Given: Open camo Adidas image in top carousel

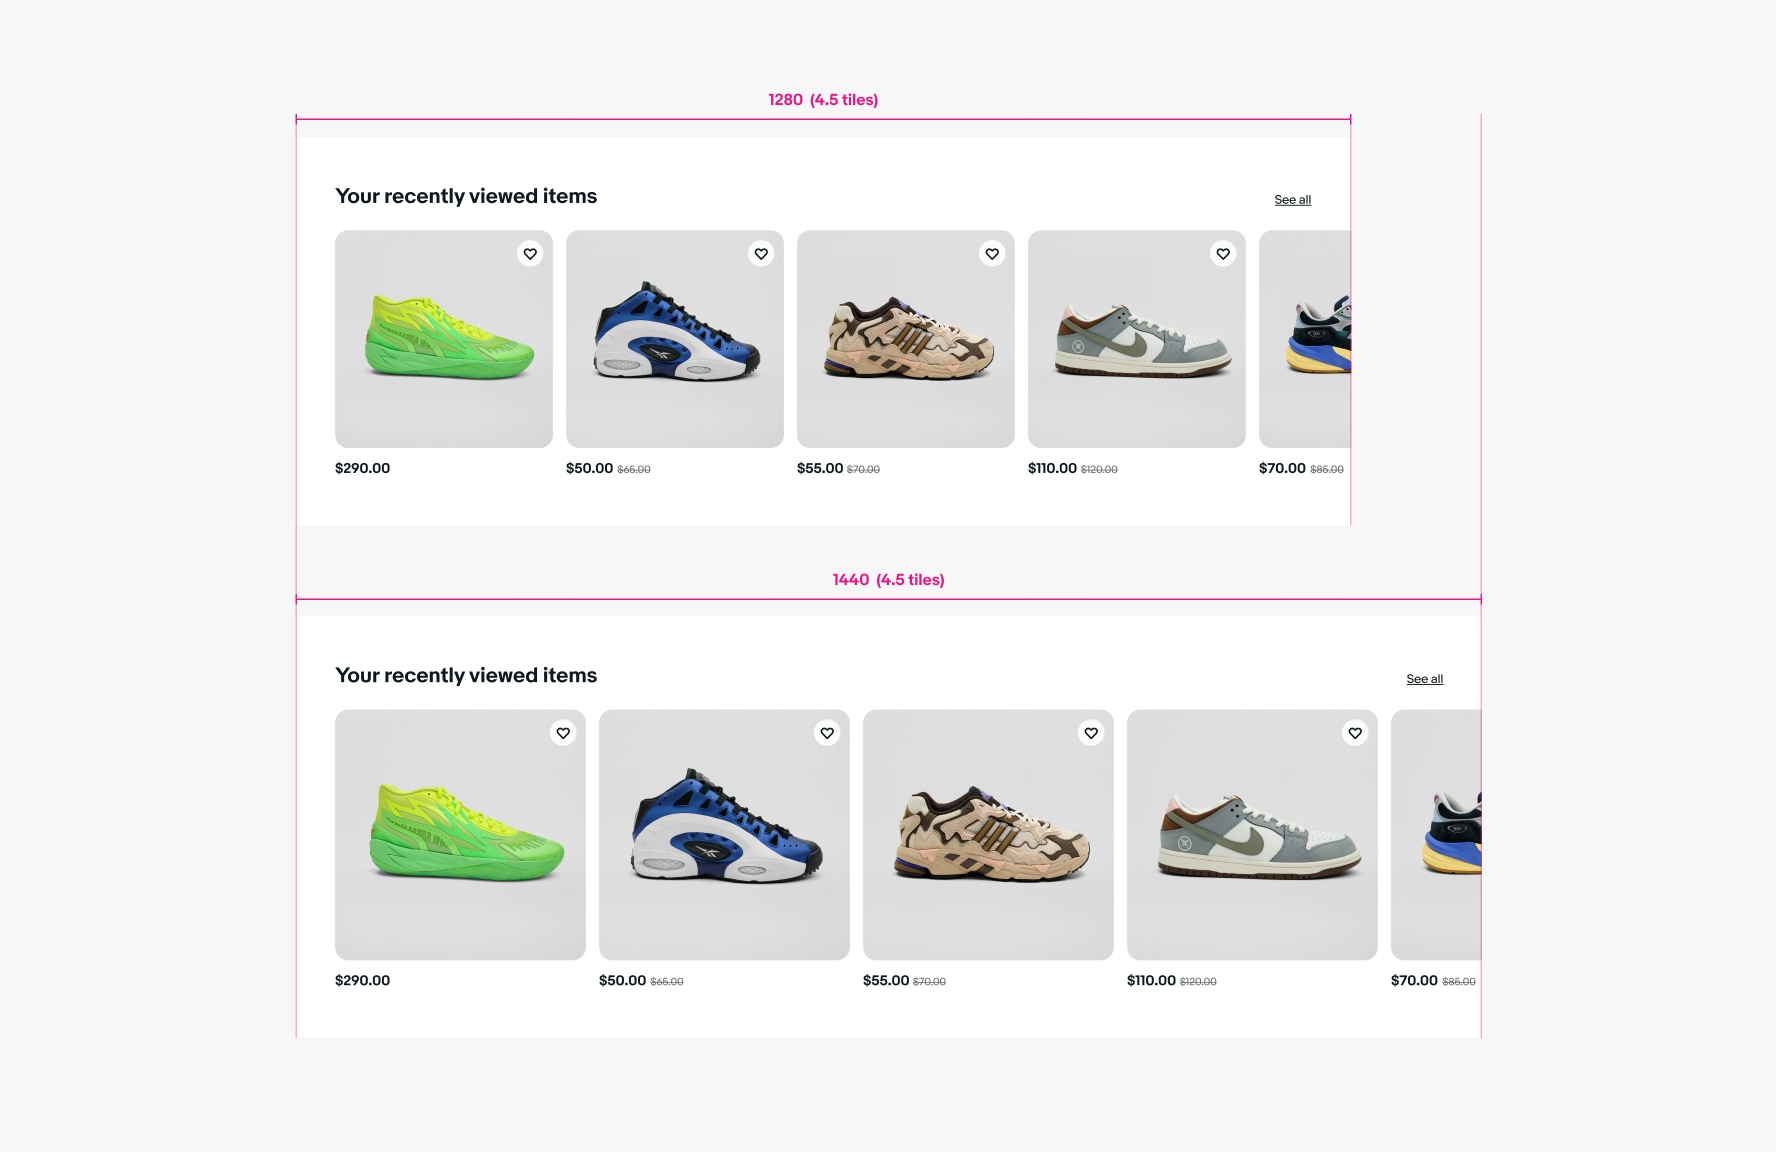Looking at the screenshot, I should click(x=906, y=339).
